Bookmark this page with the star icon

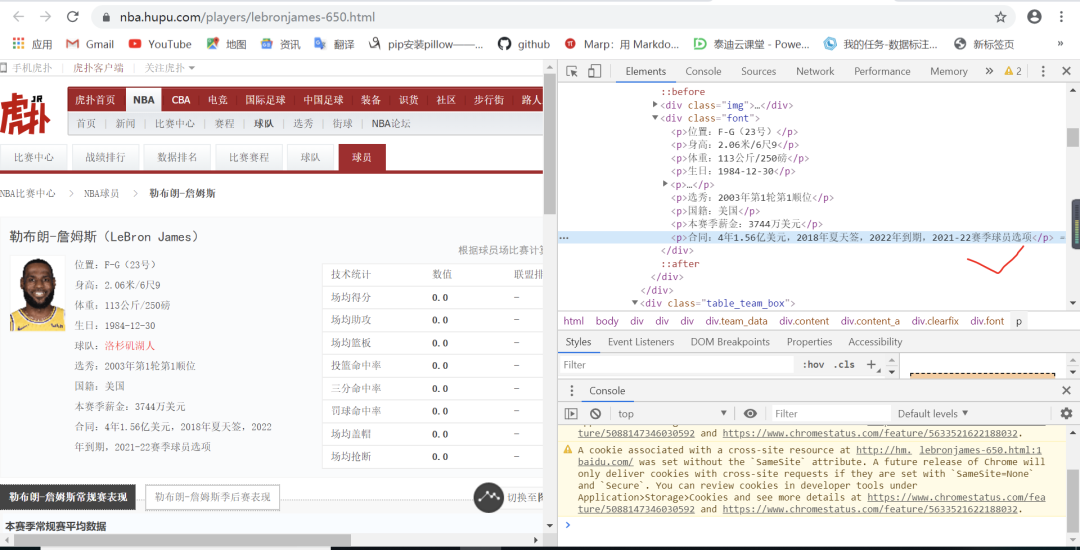click(1001, 17)
